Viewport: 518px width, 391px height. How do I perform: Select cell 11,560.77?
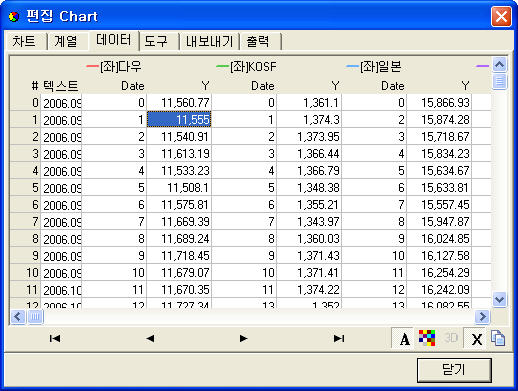(179, 102)
